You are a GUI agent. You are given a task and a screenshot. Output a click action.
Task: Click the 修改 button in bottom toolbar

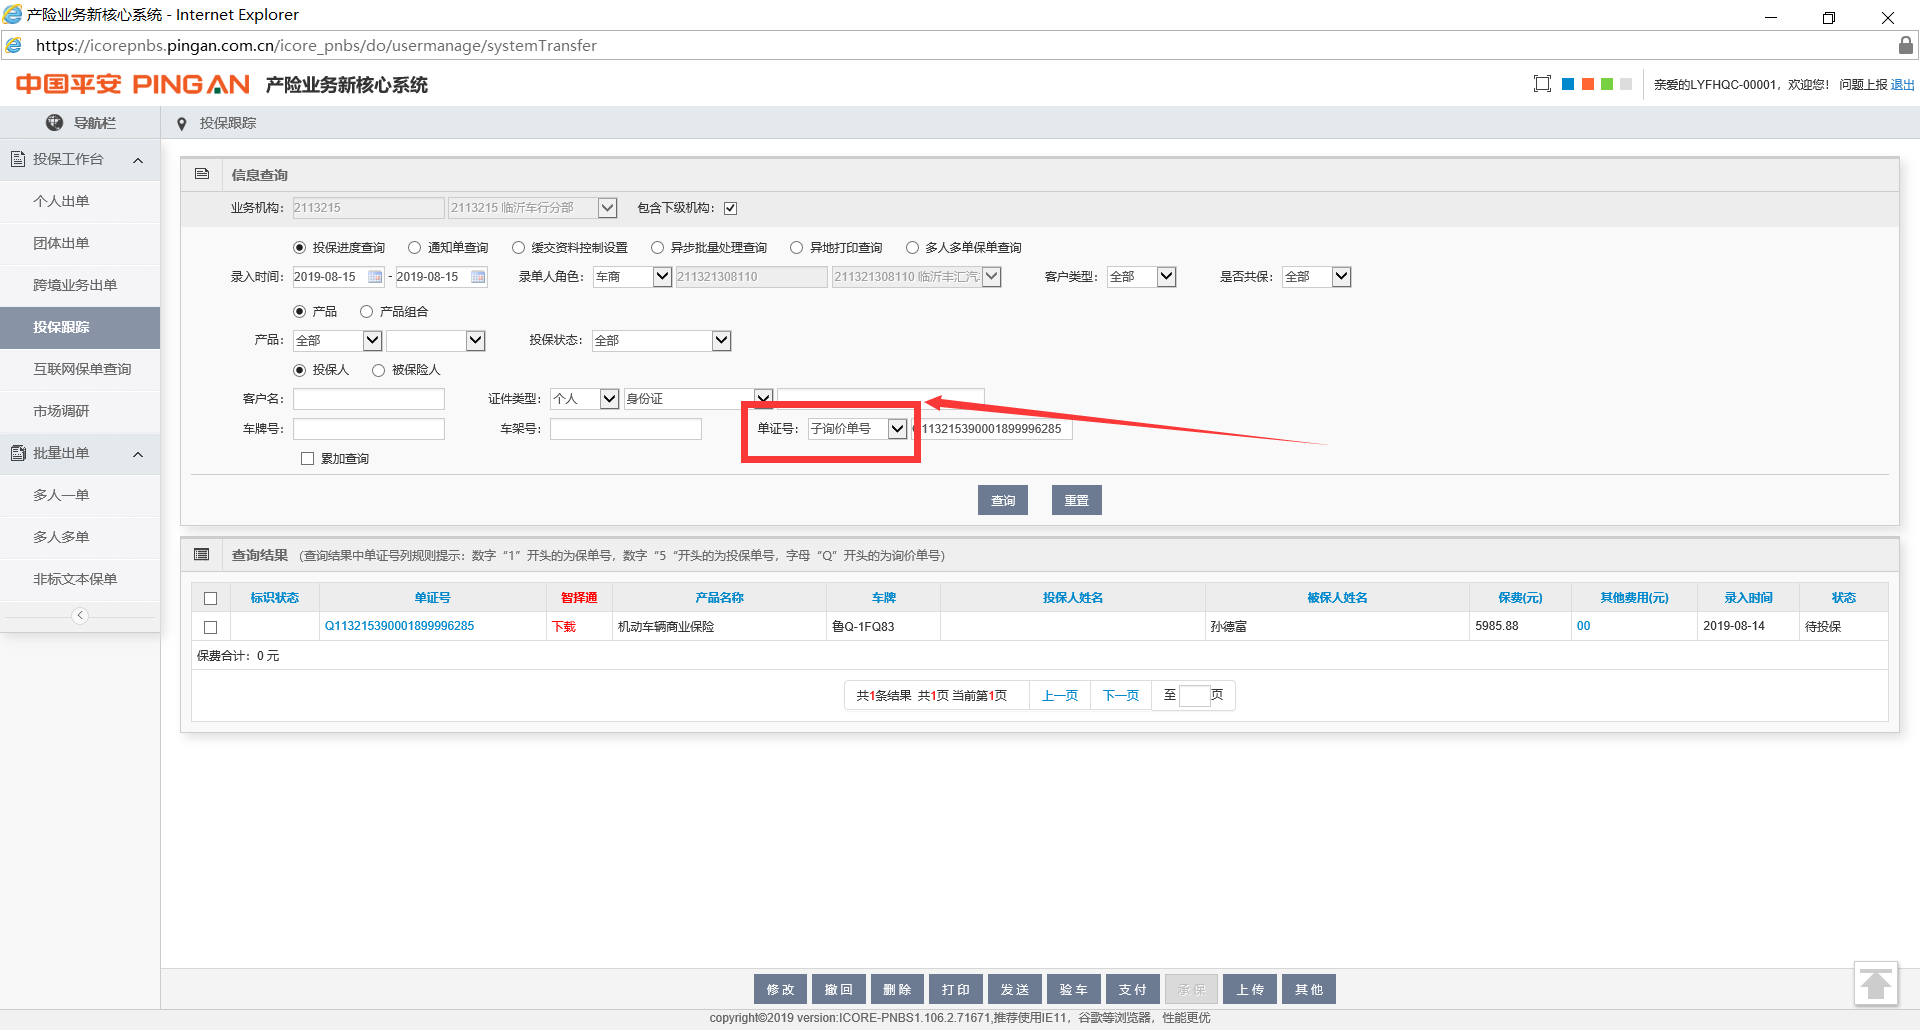pyautogui.click(x=780, y=989)
